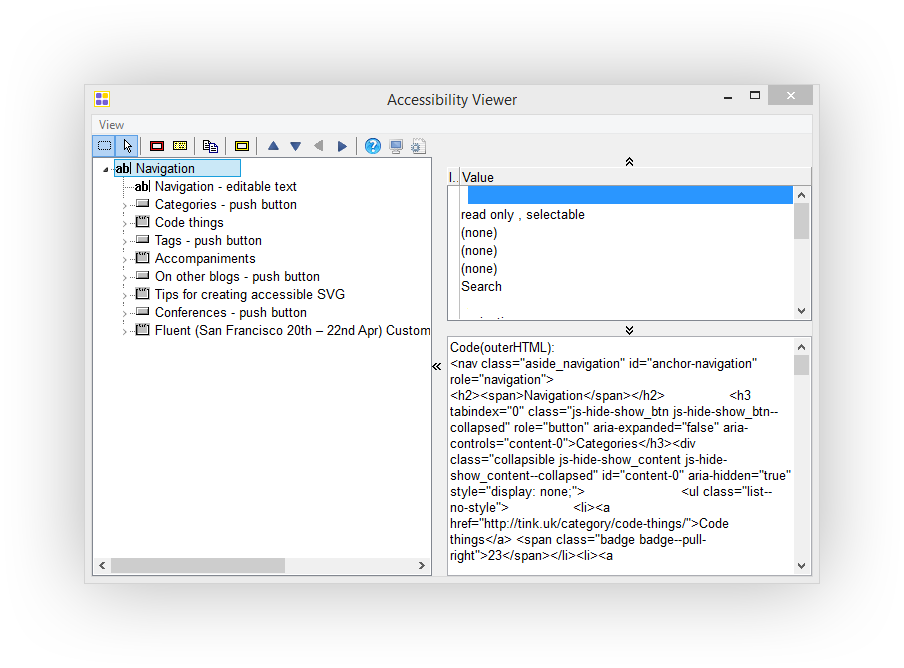Image resolution: width=904 pixels, height=668 pixels.
Task: Click the grey left-arrow toolbar button
Action: point(318,146)
